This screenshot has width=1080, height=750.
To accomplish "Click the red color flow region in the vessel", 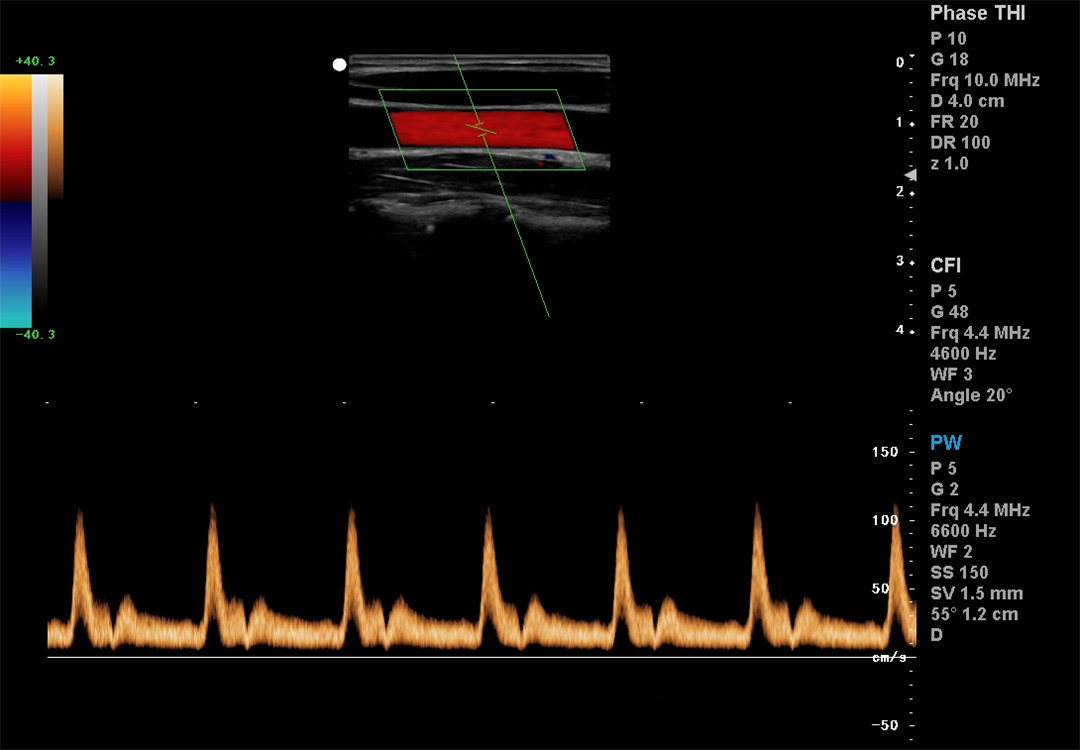I will (440, 130).
